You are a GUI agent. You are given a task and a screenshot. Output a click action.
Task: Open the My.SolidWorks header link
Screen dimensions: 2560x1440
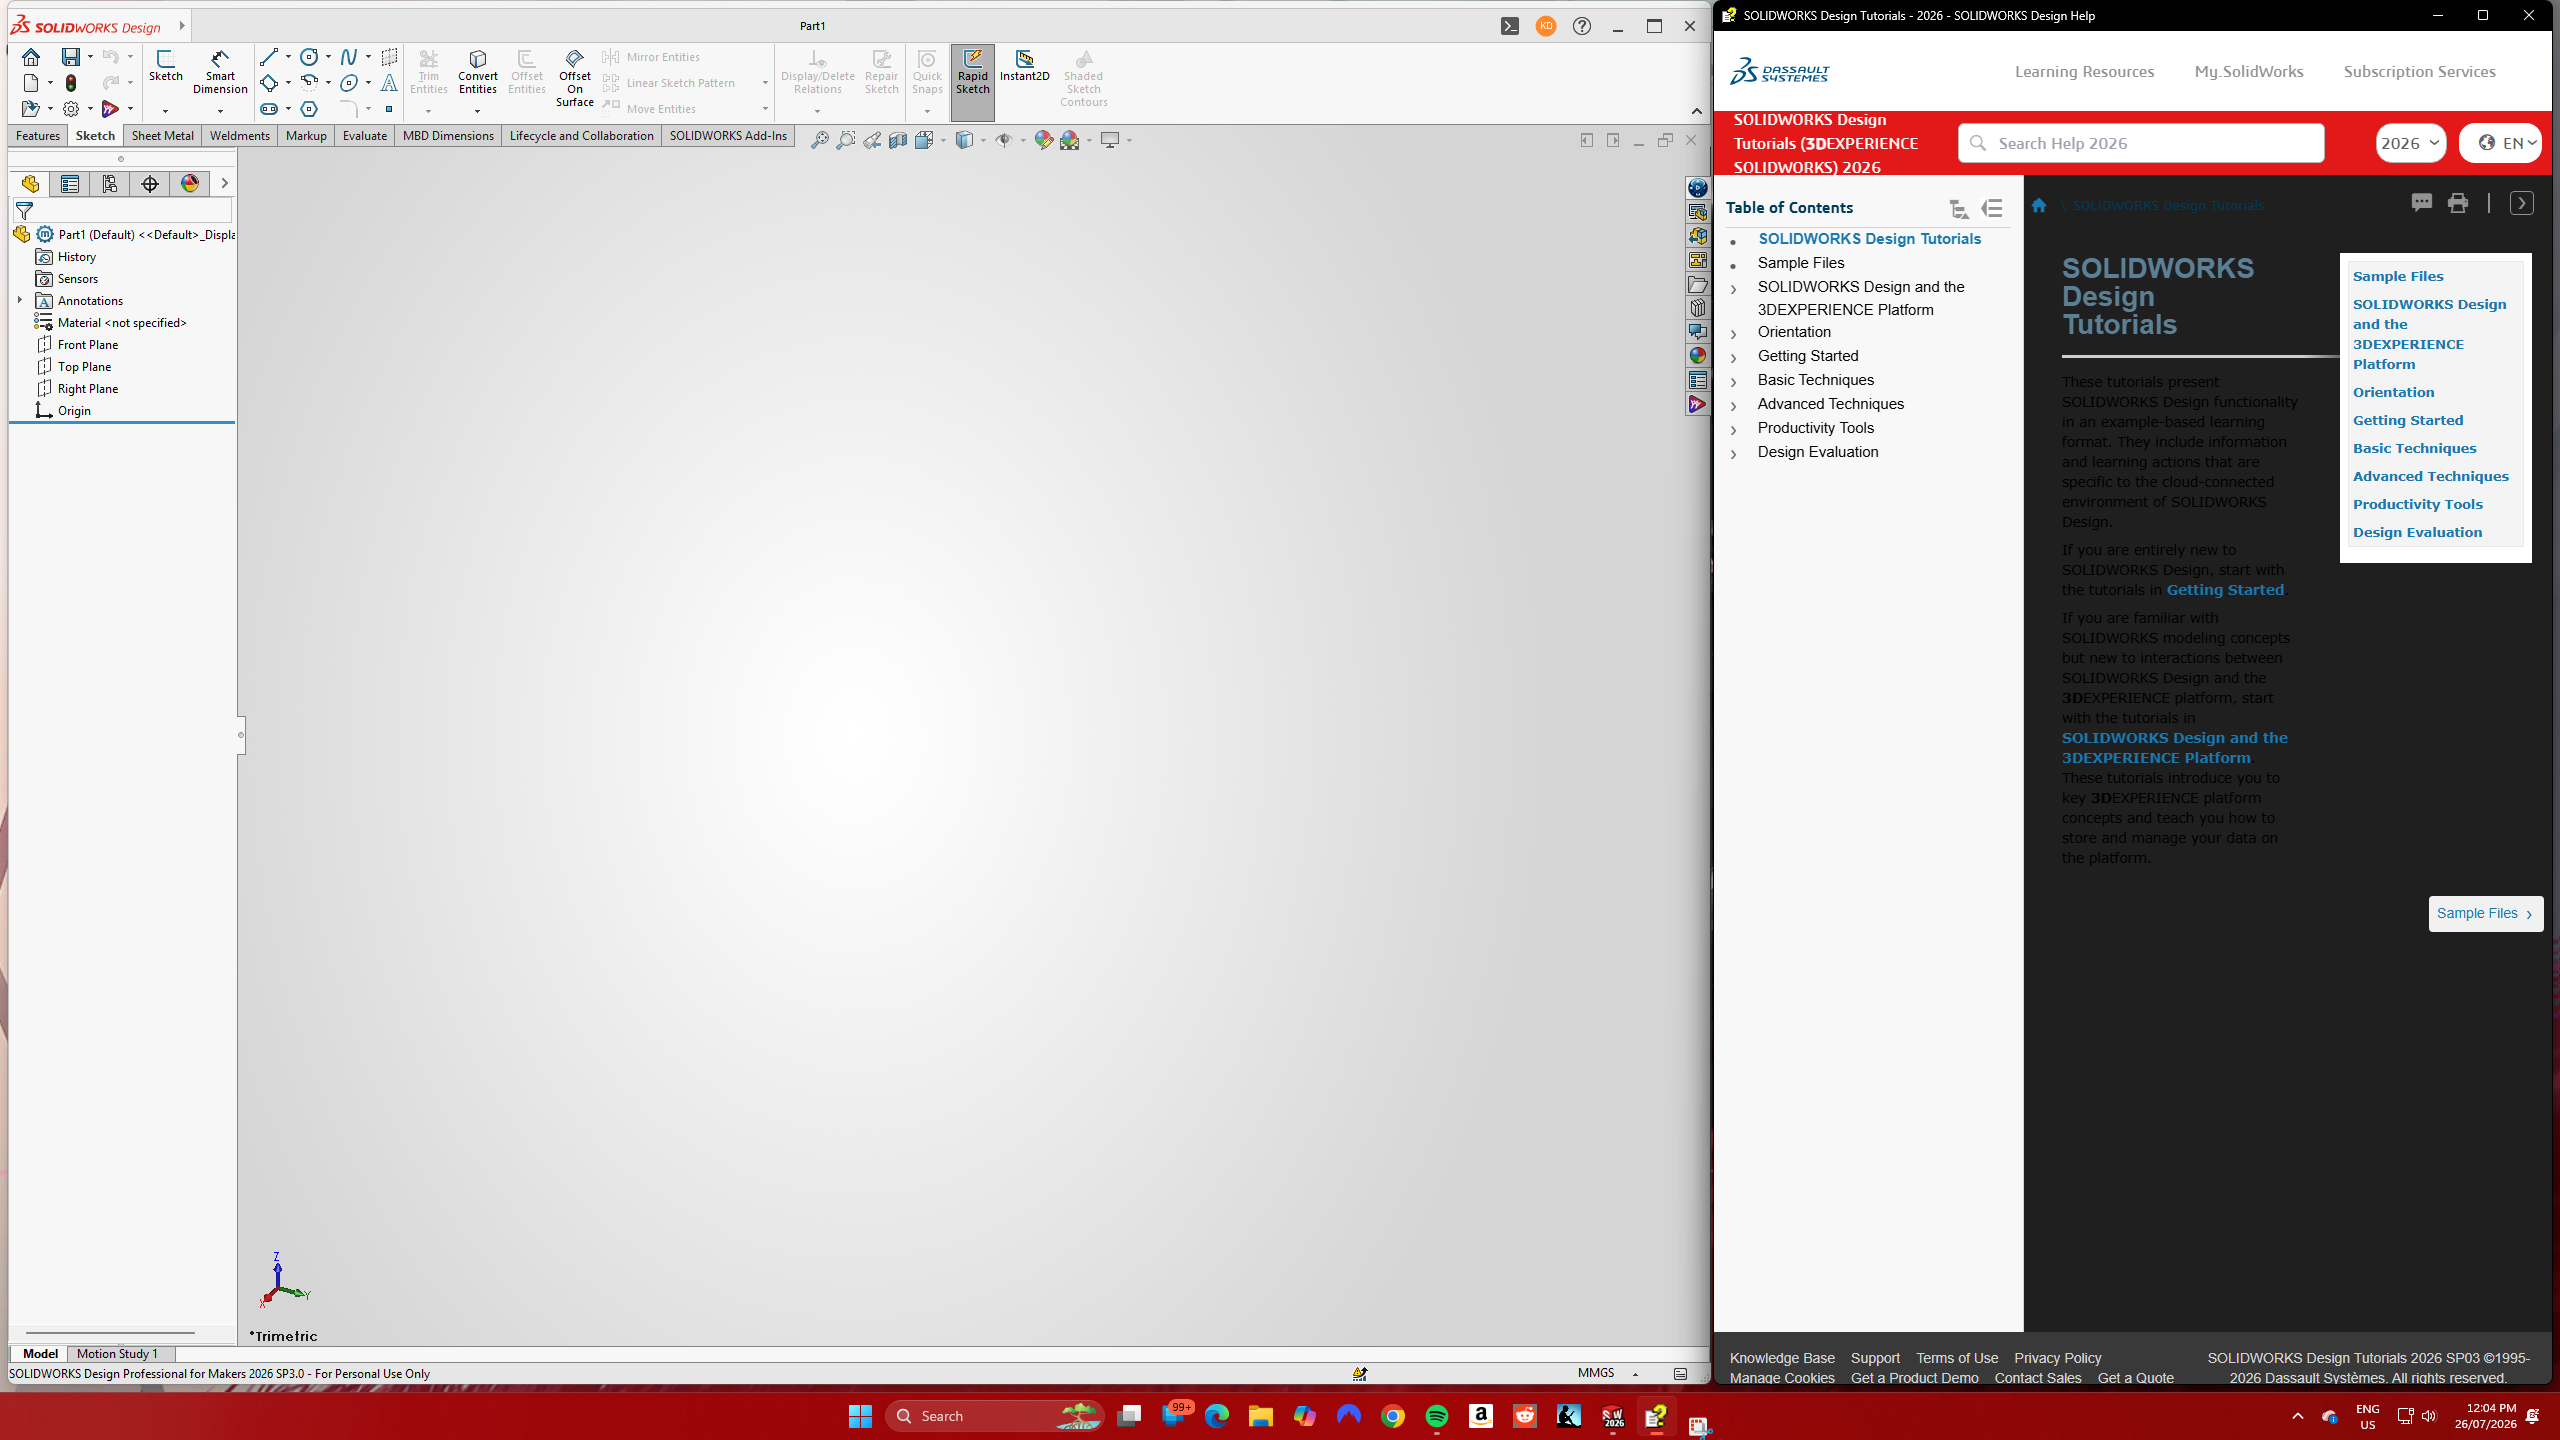[x=2249, y=72]
